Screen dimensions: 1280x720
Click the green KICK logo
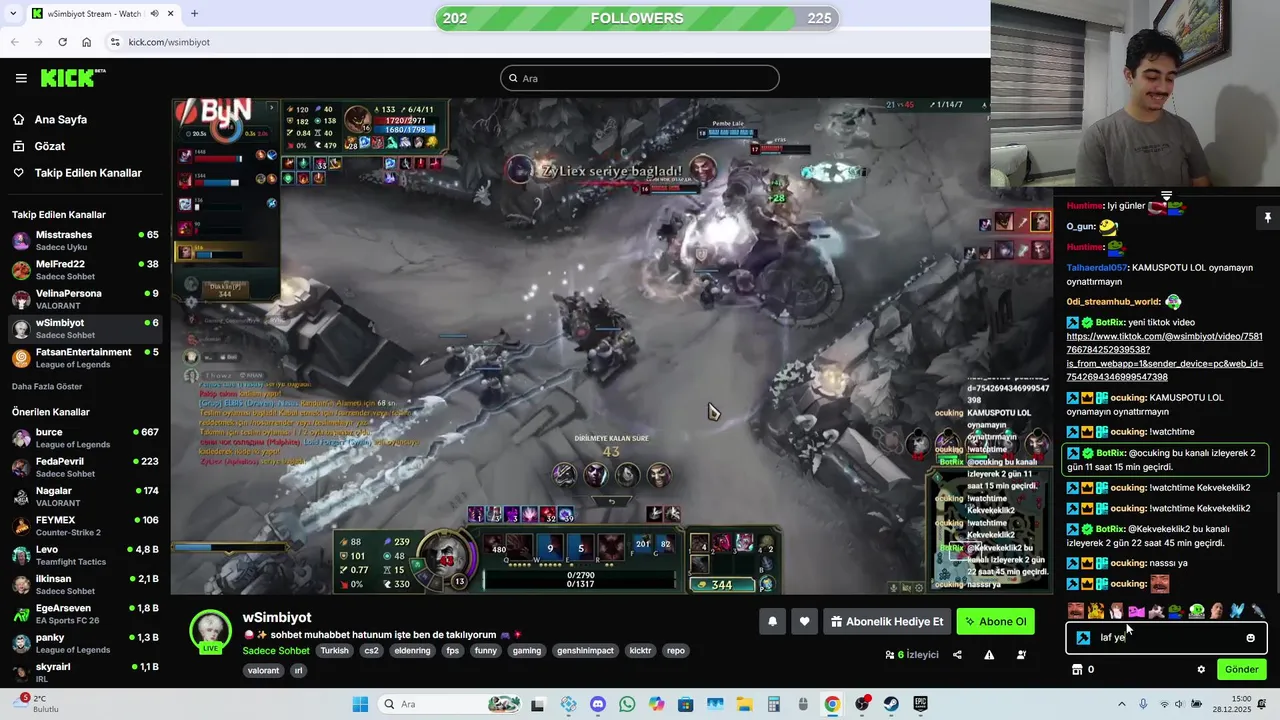point(73,78)
